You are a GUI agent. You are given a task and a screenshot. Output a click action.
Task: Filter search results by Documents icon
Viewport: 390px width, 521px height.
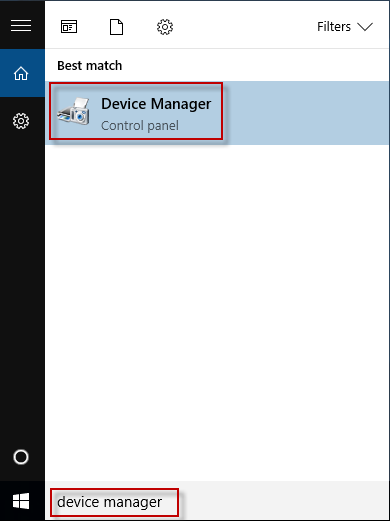(116, 27)
